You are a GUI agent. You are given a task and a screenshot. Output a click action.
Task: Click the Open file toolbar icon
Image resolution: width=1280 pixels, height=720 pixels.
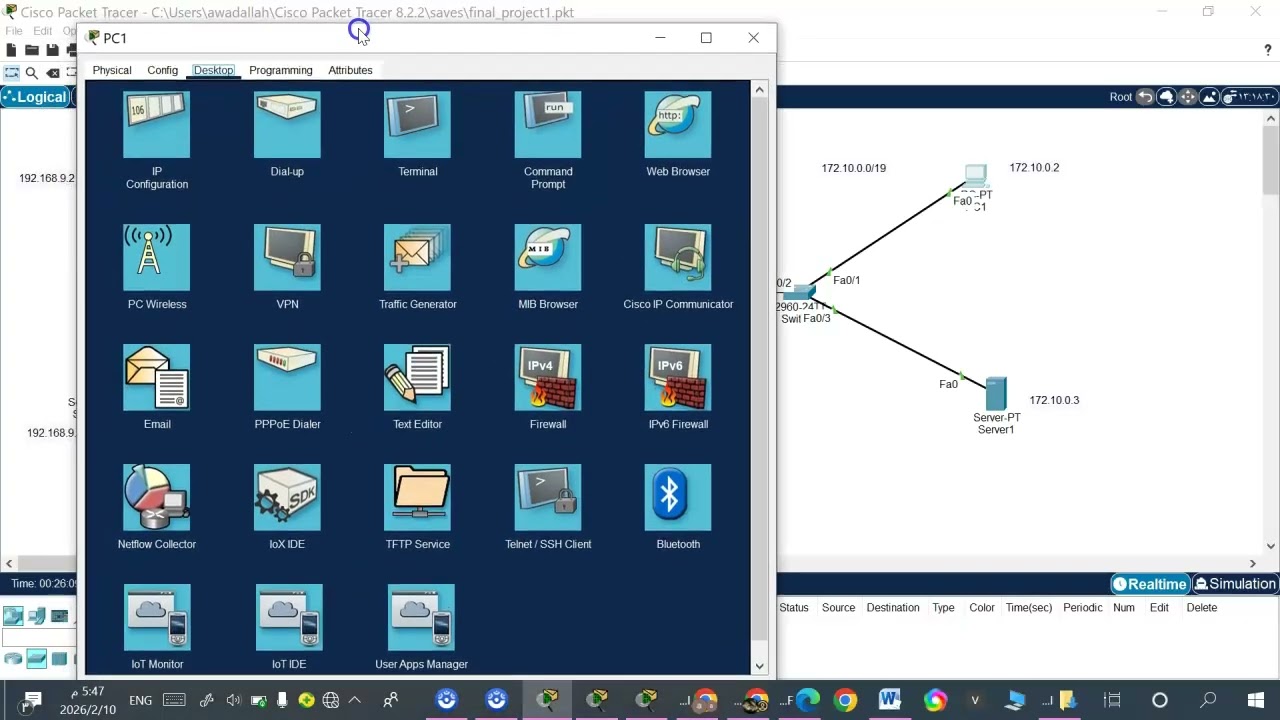point(31,50)
